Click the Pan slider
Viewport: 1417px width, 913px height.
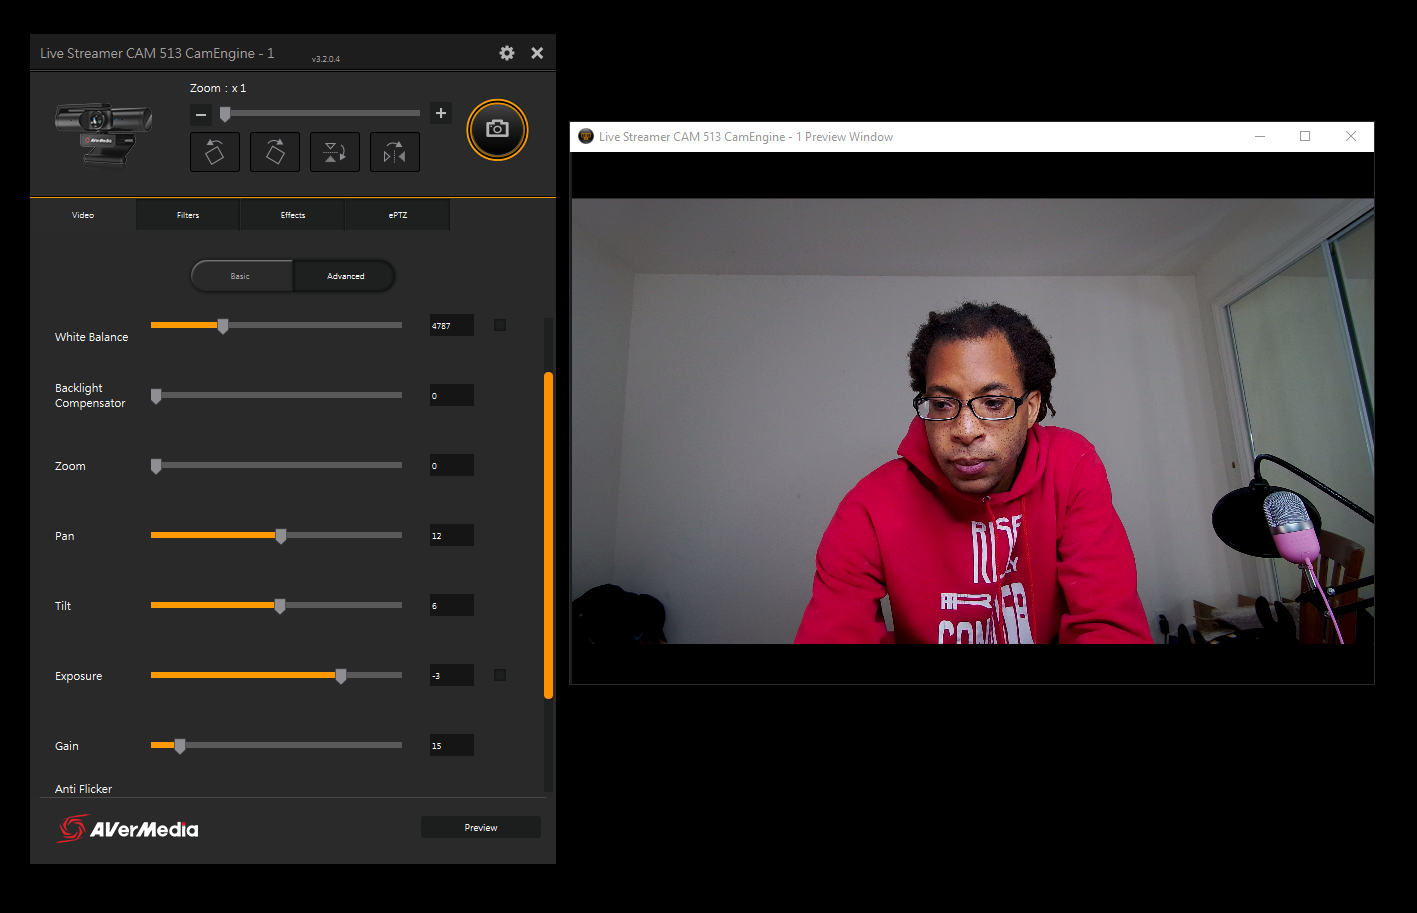click(276, 535)
